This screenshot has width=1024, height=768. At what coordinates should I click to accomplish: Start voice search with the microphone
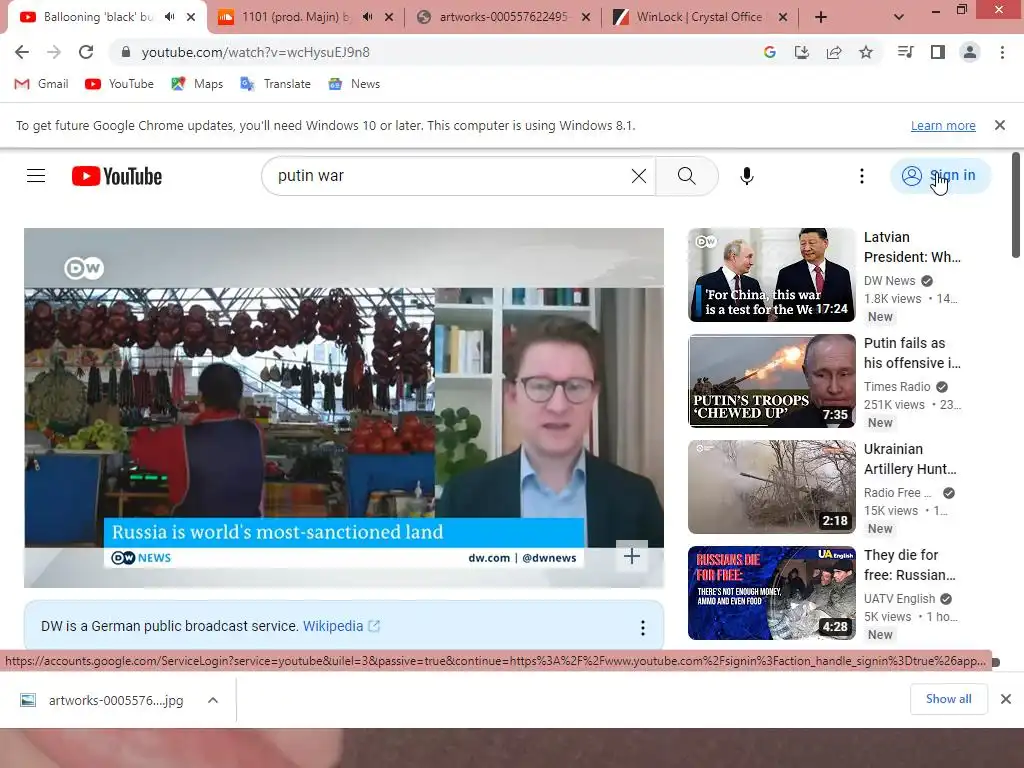tap(747, 176)
